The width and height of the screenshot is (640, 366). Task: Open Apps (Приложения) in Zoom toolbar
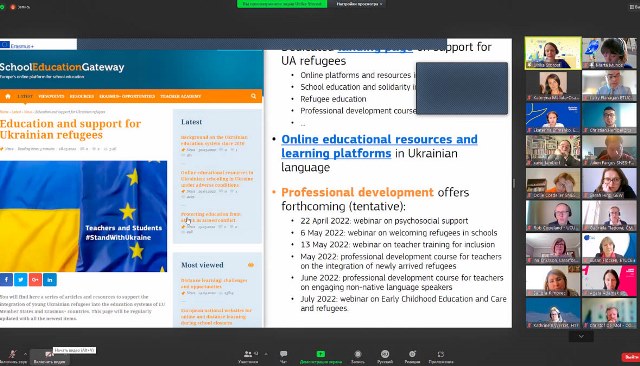click(x=441, y=356)
